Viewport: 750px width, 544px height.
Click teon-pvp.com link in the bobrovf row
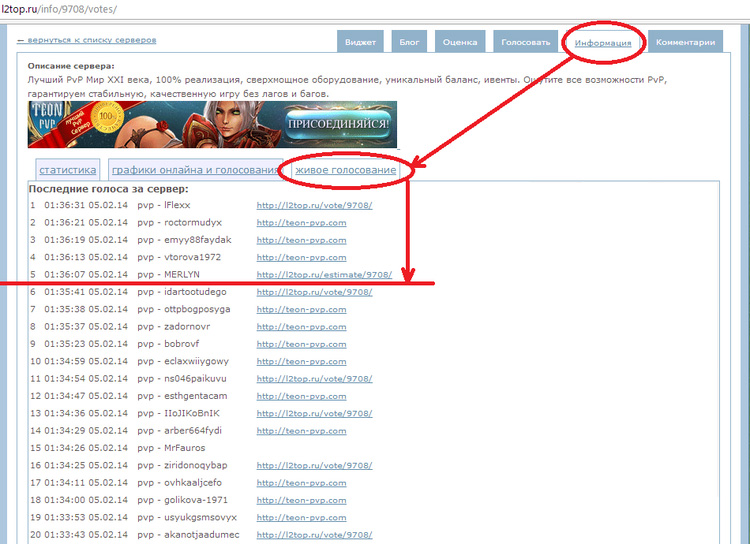coord(301,344)
